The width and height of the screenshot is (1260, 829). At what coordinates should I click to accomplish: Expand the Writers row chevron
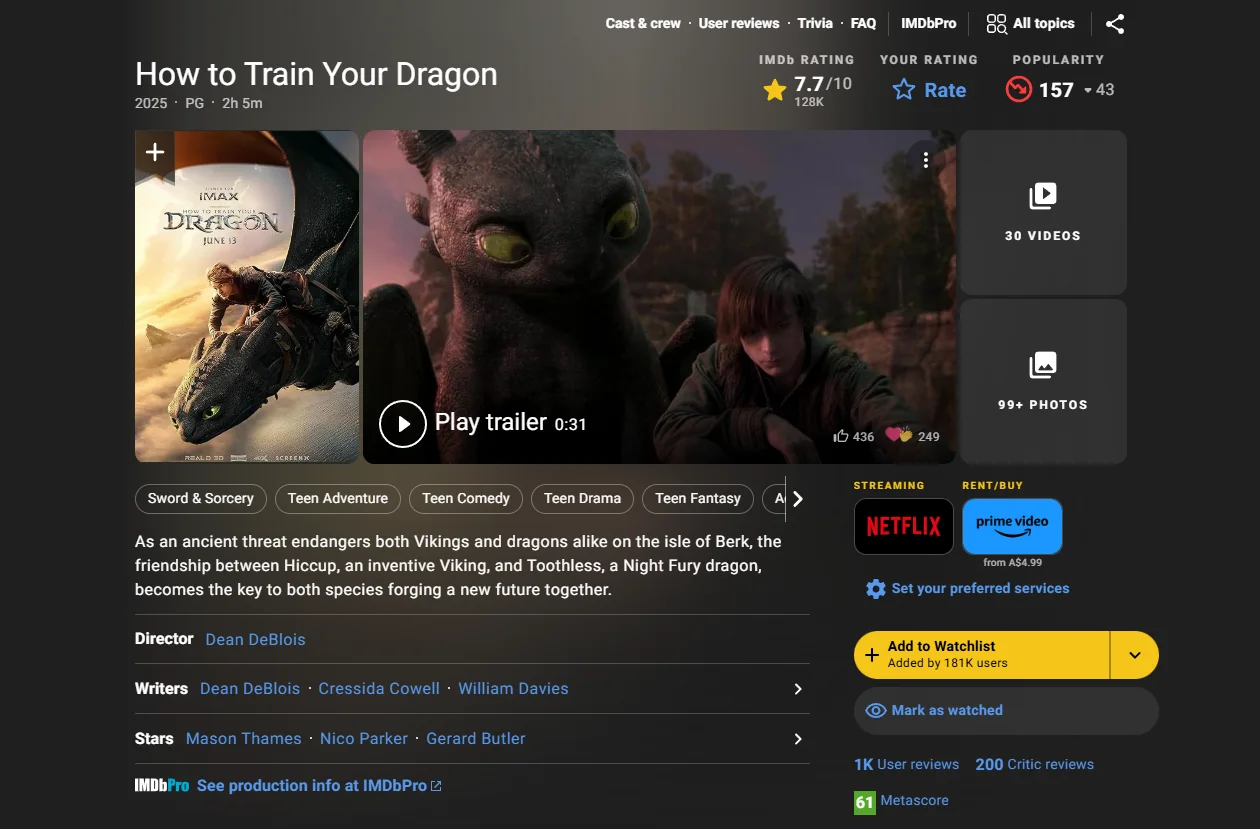coord(797,689)
